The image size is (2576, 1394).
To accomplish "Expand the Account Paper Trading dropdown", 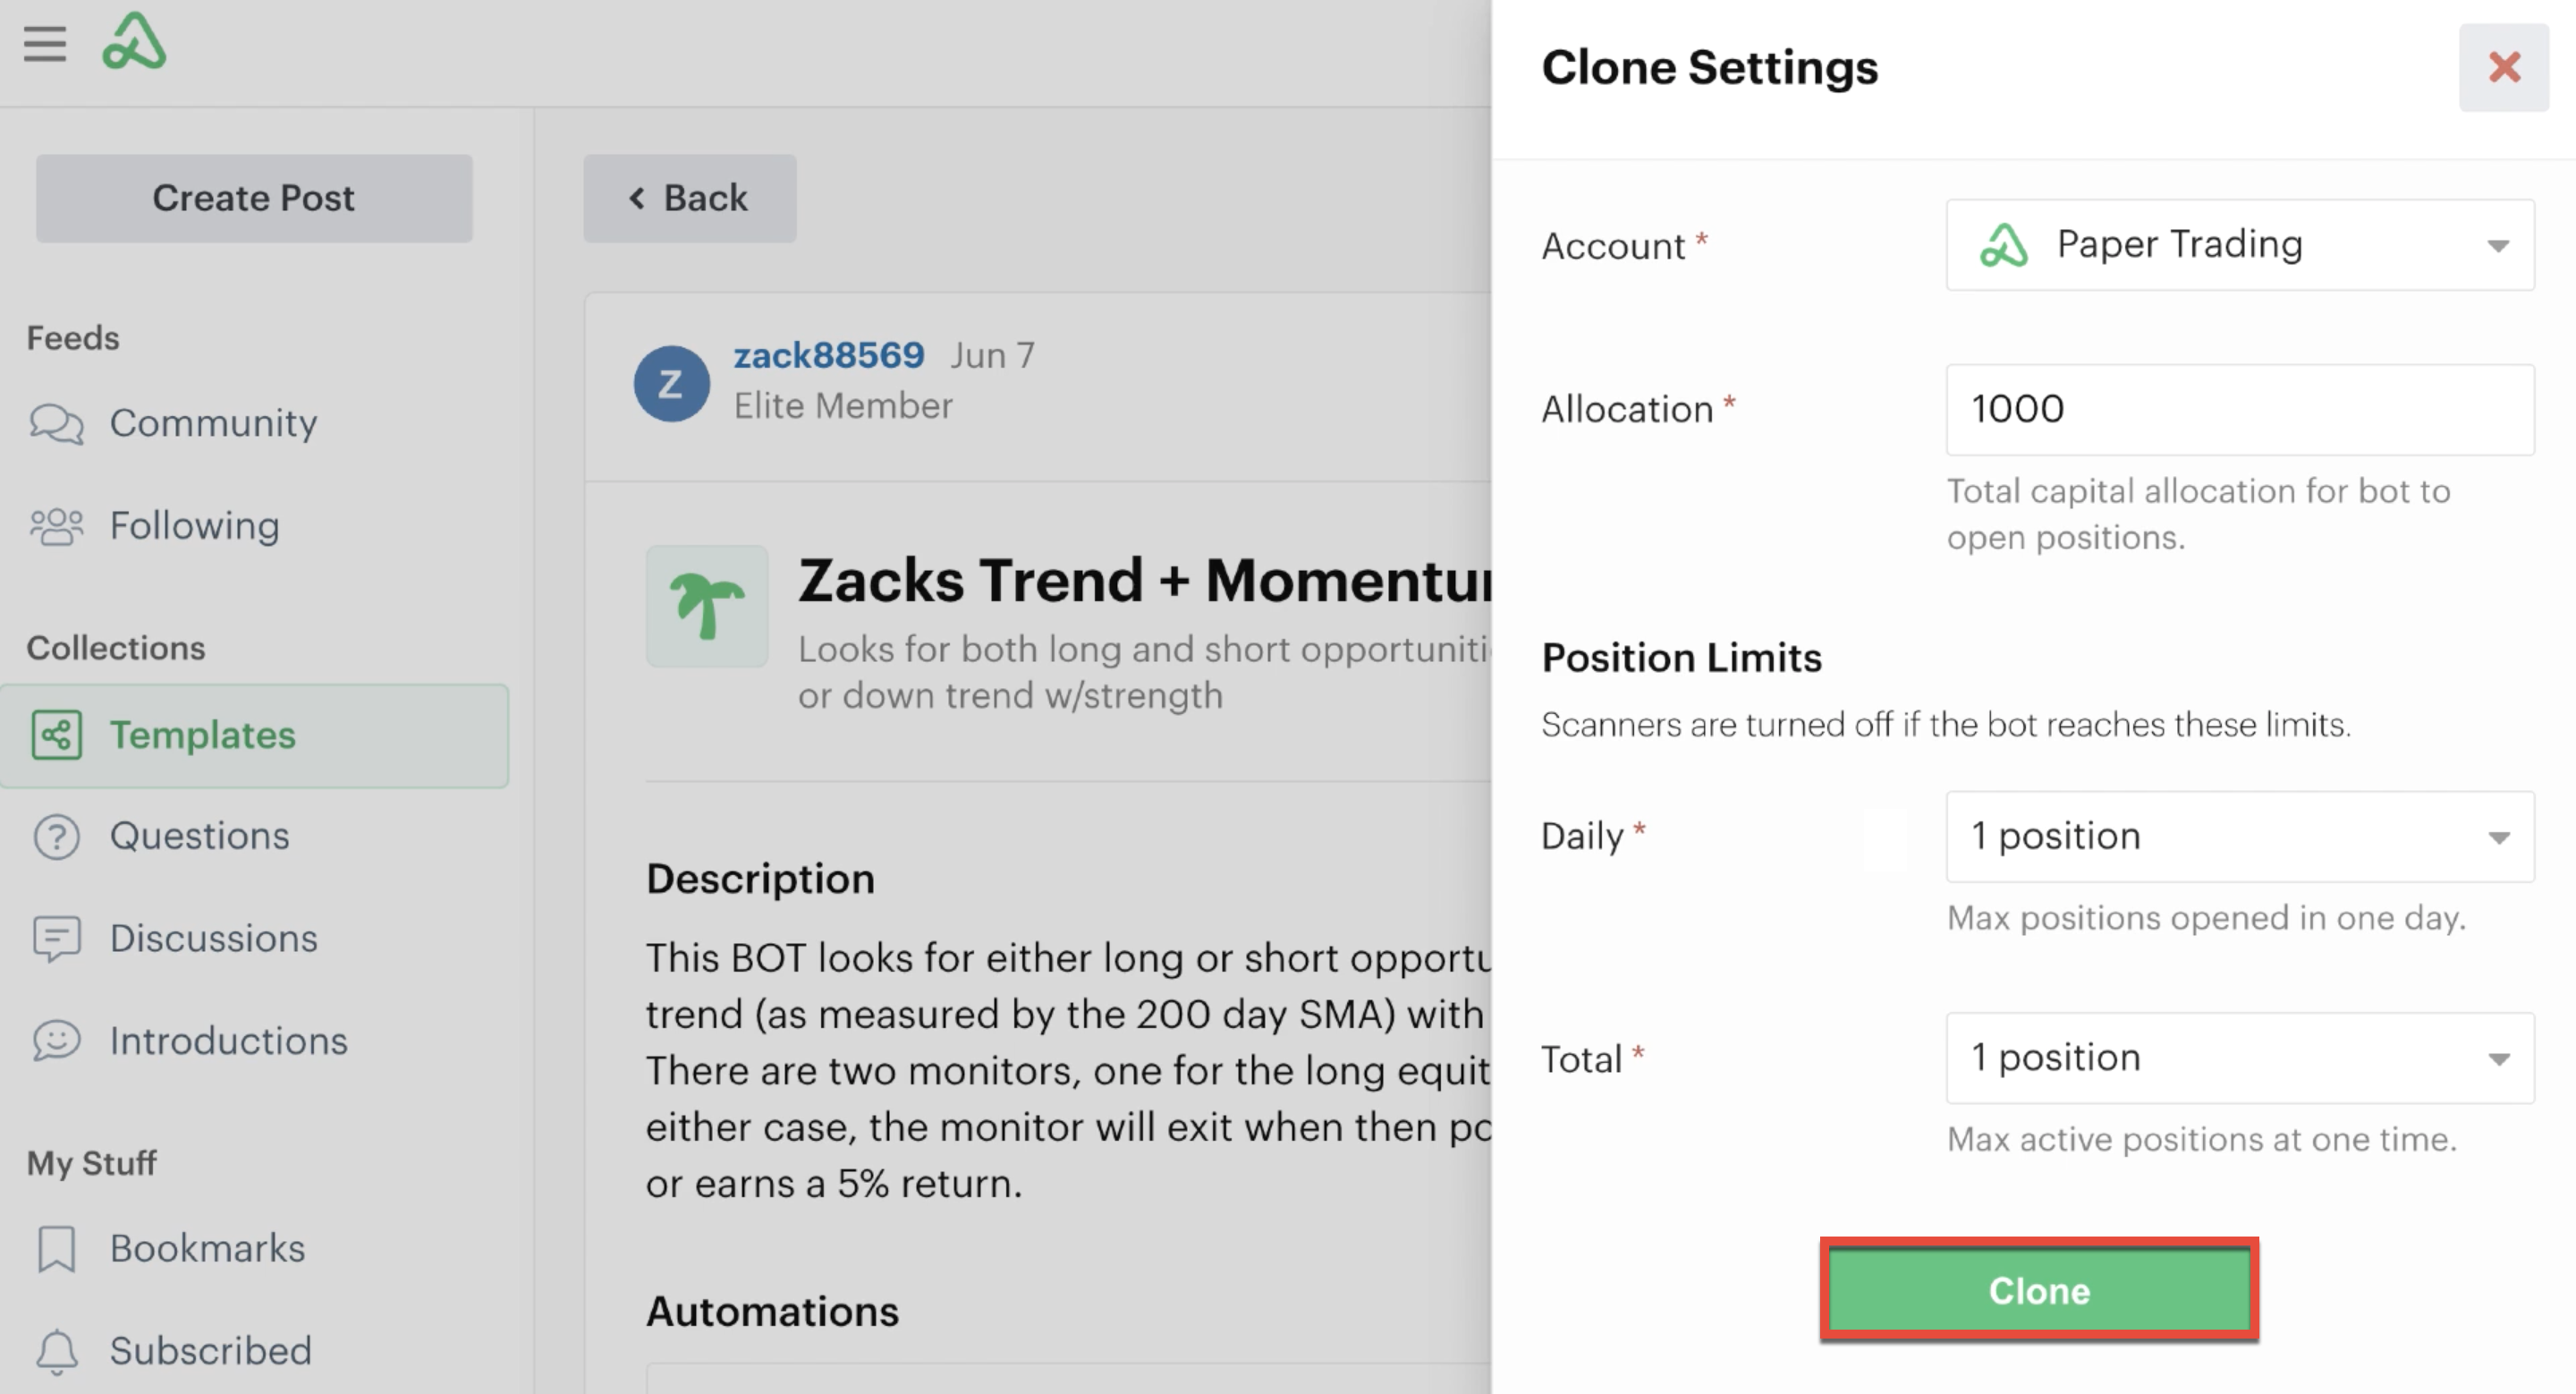I will (2240, 245).
